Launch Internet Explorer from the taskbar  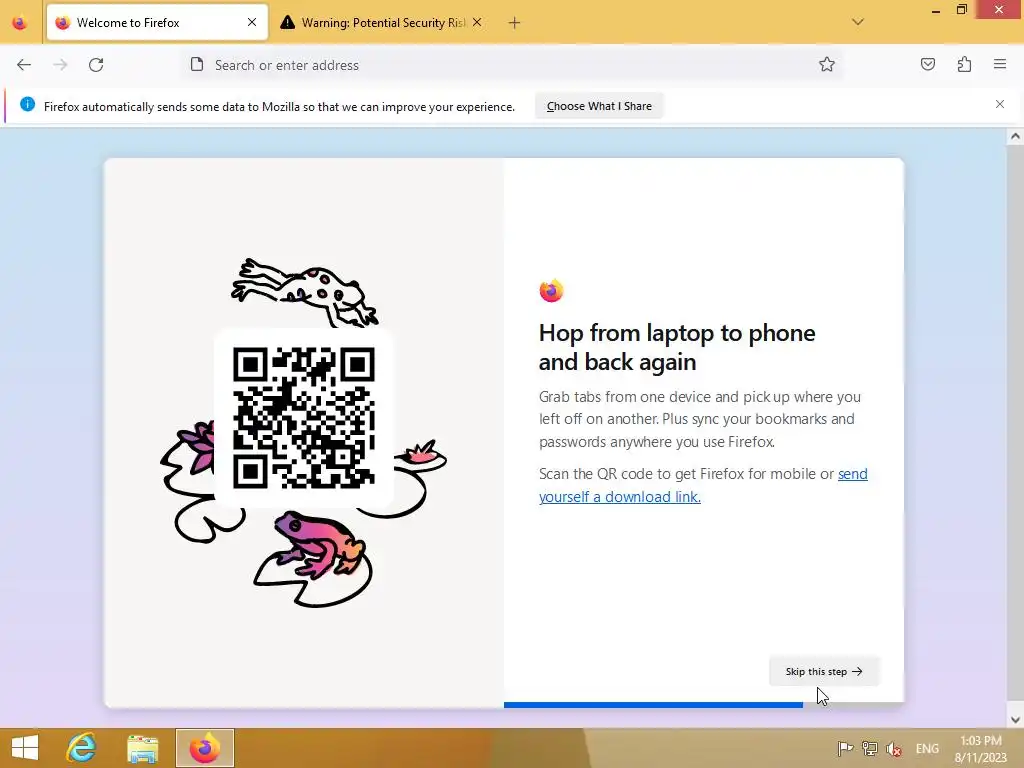coord(82,748)
